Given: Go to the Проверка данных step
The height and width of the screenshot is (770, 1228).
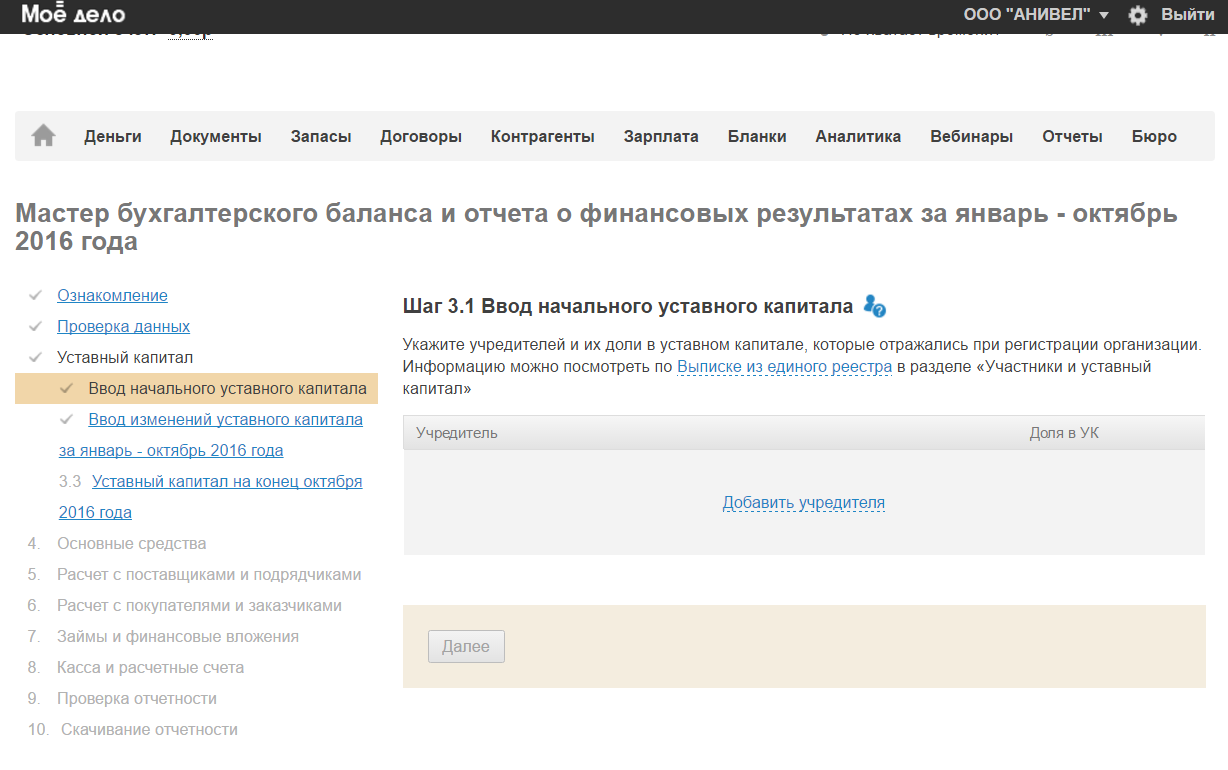Looking at the screenshot, I should [123, 327].
